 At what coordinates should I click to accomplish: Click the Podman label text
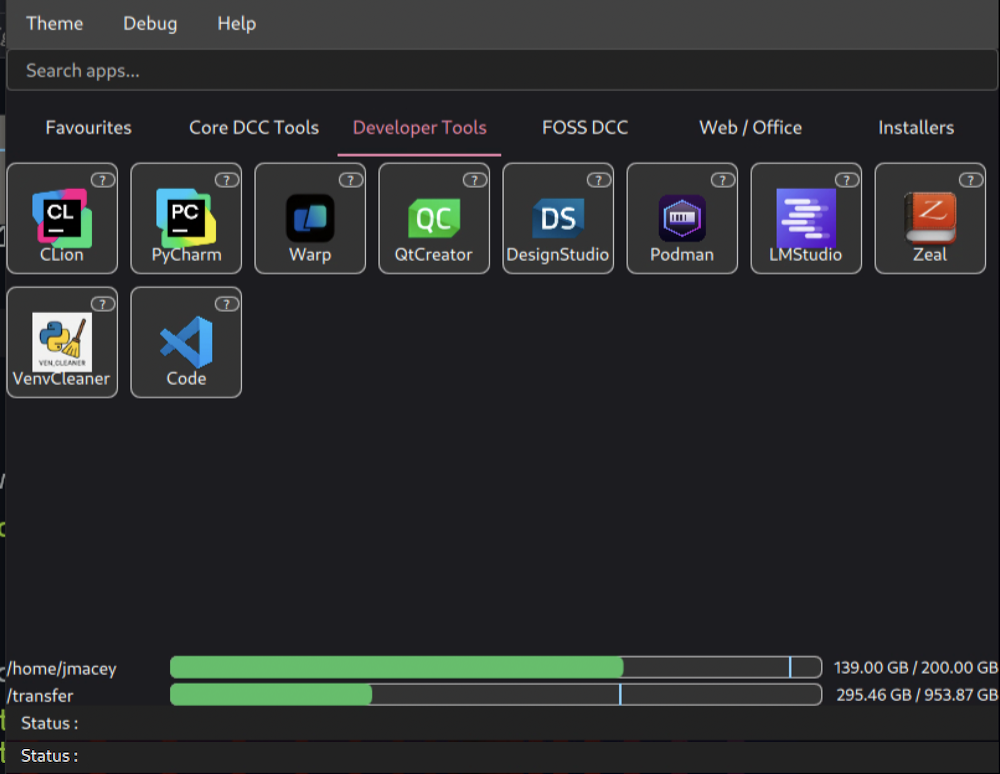pyautogui.click(x=682, y=255)
